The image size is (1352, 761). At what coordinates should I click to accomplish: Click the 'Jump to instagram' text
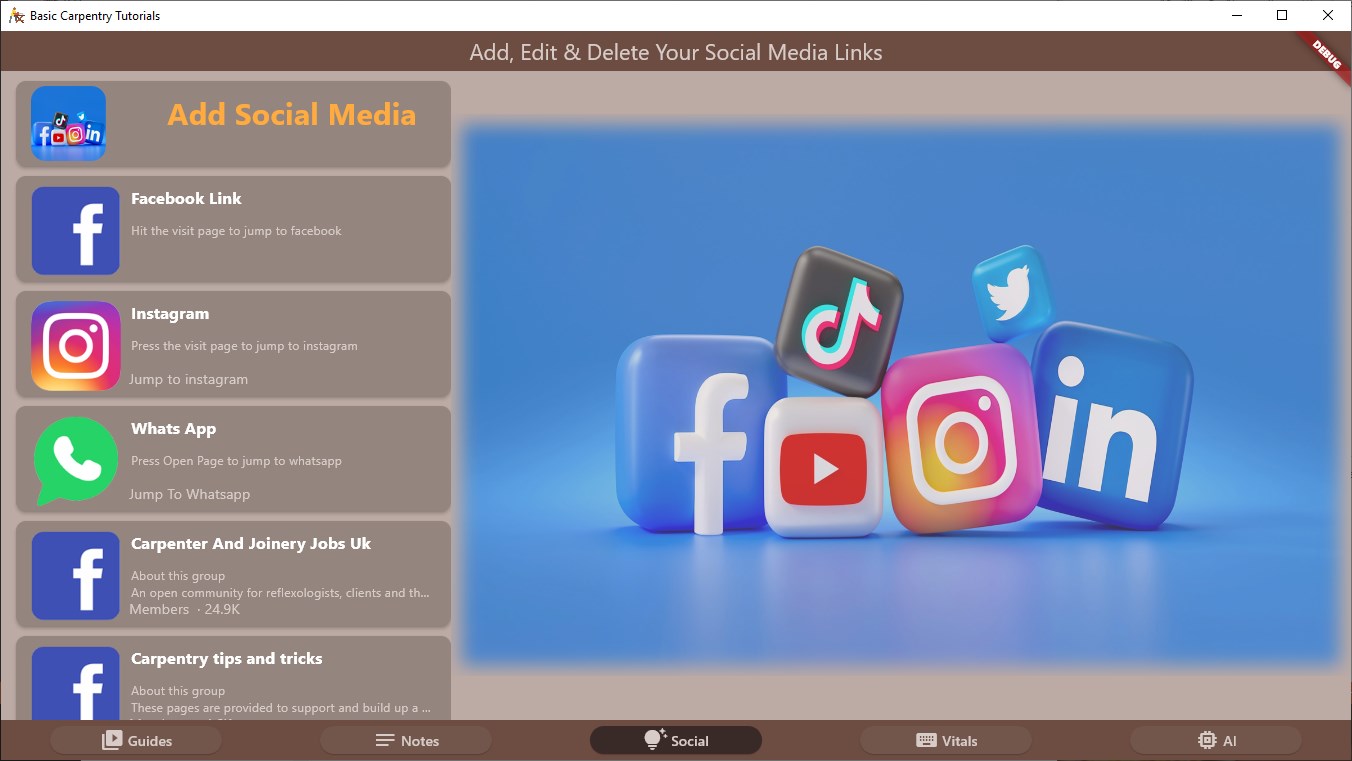[x=188, y=379]
